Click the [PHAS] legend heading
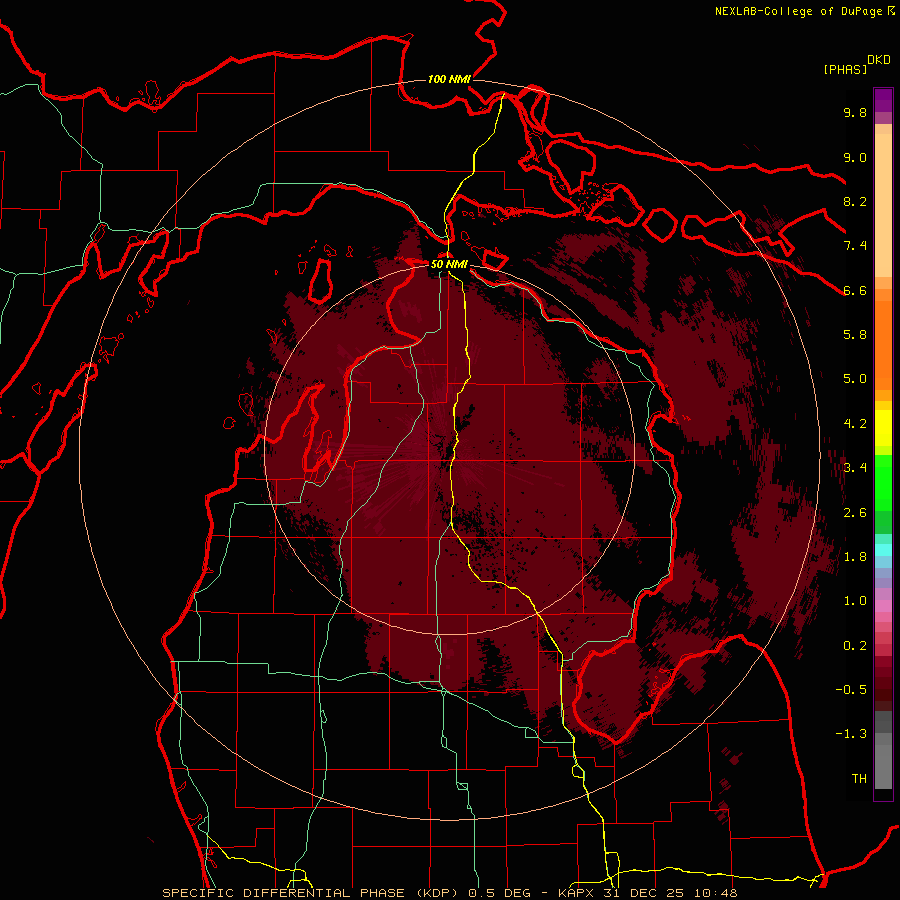900x900 pixels. [845, 69]
